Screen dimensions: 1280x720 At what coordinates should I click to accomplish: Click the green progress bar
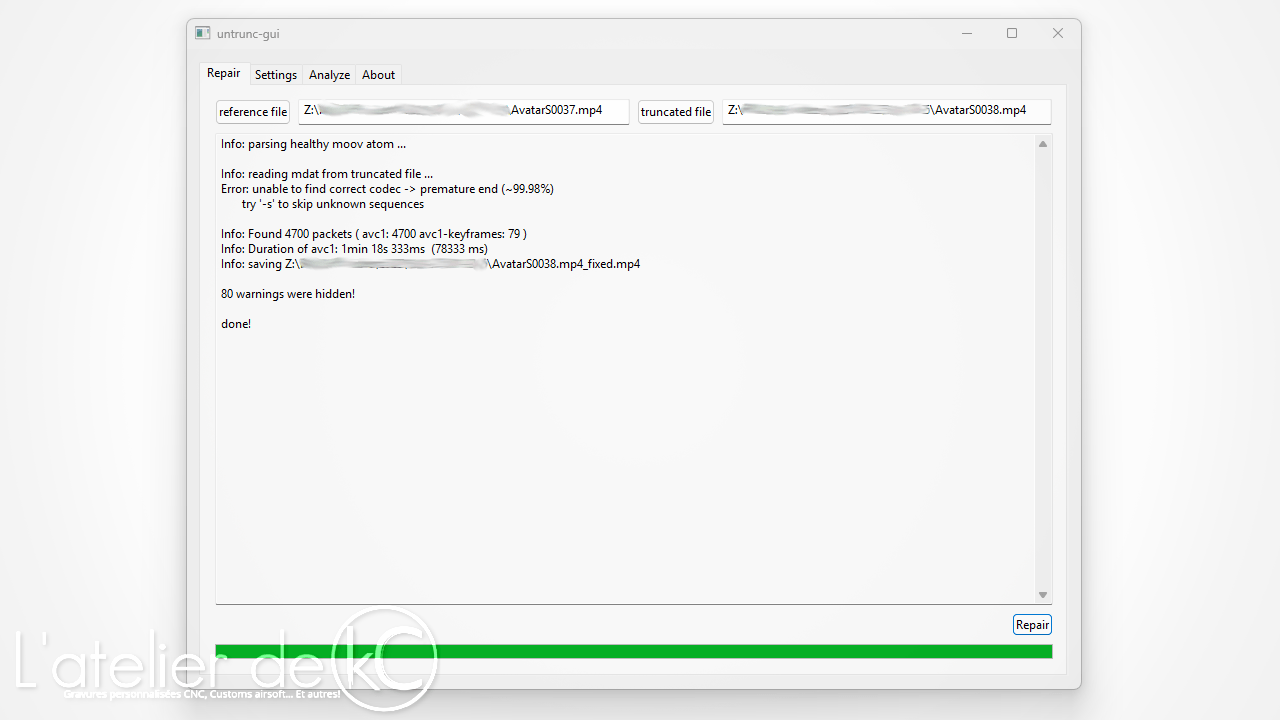(633, 652)
